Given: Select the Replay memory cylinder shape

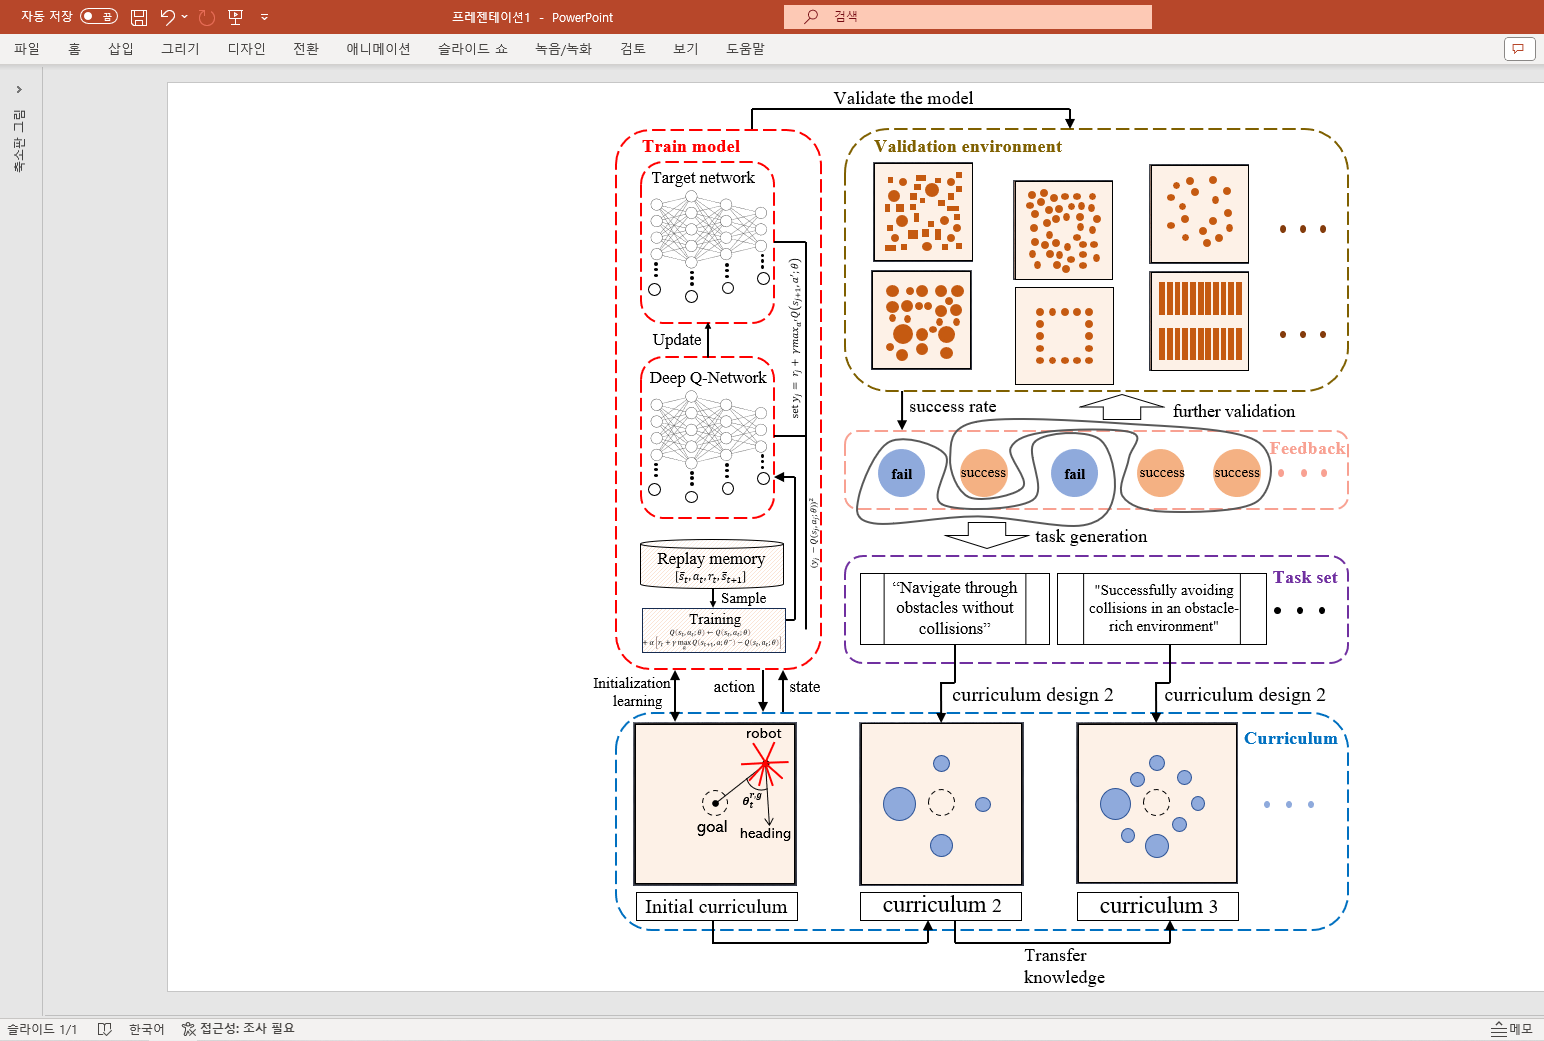Looking at the screenshot, I should point(711,564).
